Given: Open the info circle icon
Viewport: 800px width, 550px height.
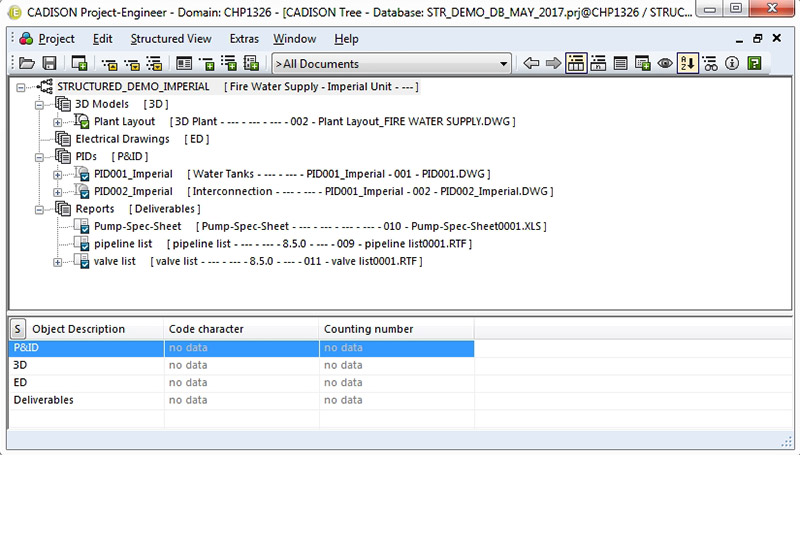Looking at the screenshot, I should (732, 63).
